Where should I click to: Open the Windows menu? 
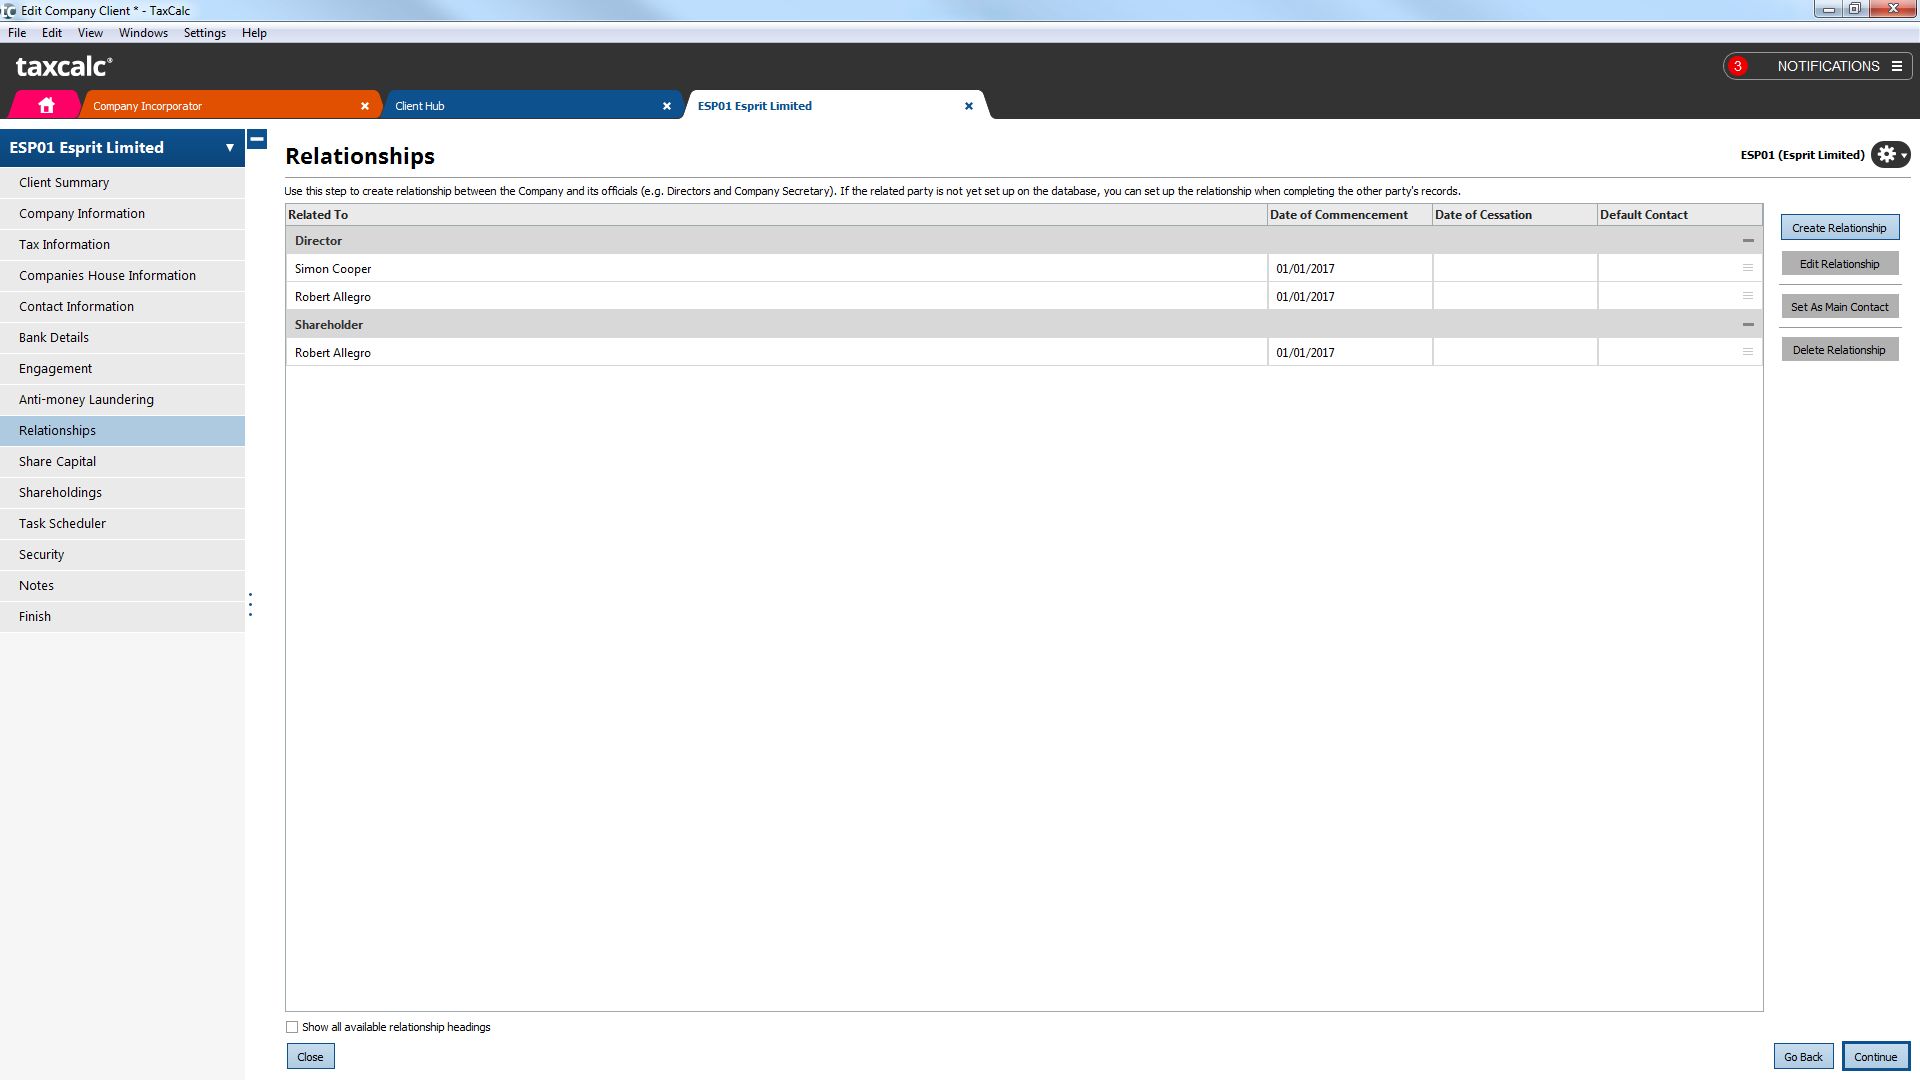pyautogui.click(x=143, y=33)
